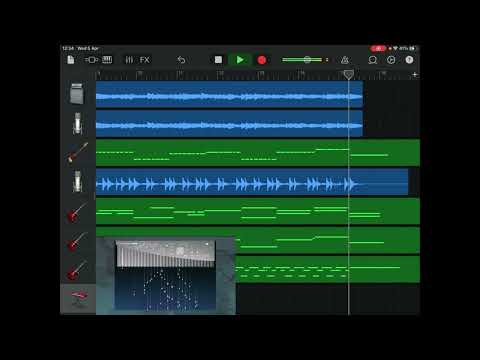Start playback with the green Play button
This screenshot has width=480, height=360.
coord(240,60)
